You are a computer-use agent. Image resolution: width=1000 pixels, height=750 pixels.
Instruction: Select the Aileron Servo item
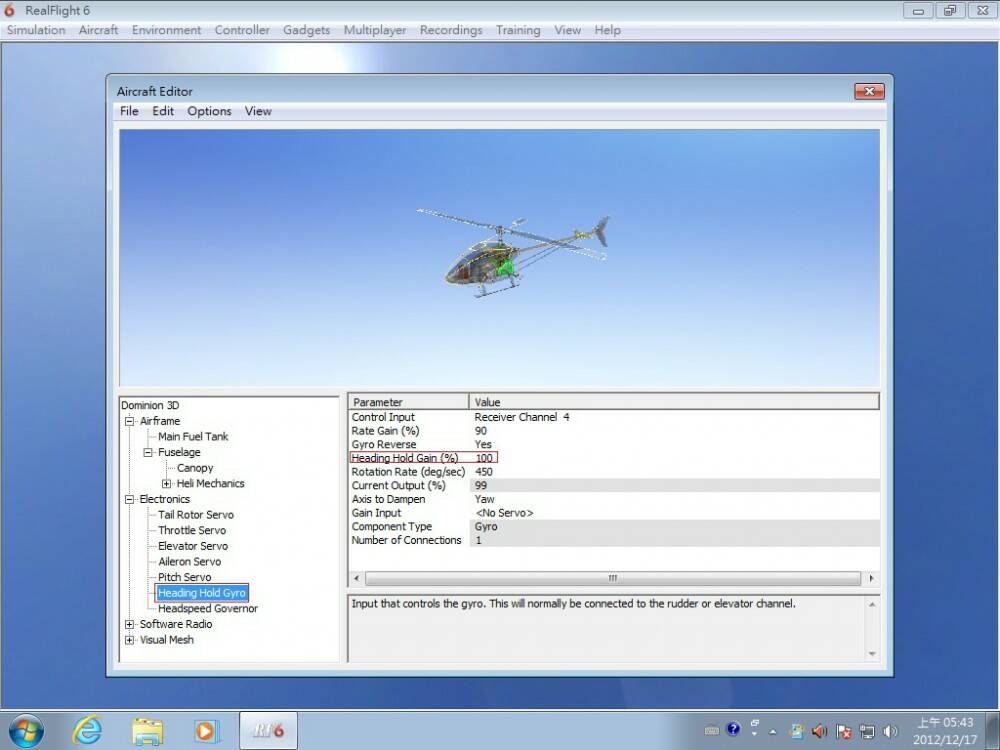pyautogui.click(x=189, y=561)
